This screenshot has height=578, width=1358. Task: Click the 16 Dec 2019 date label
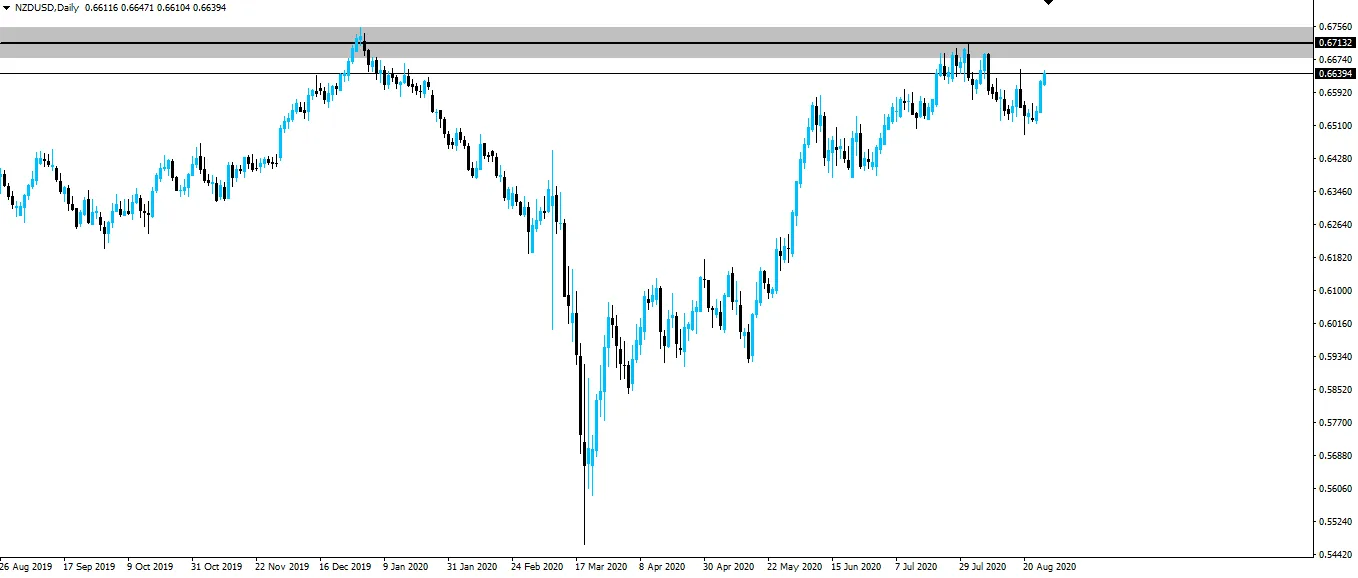tap(346, 567)
